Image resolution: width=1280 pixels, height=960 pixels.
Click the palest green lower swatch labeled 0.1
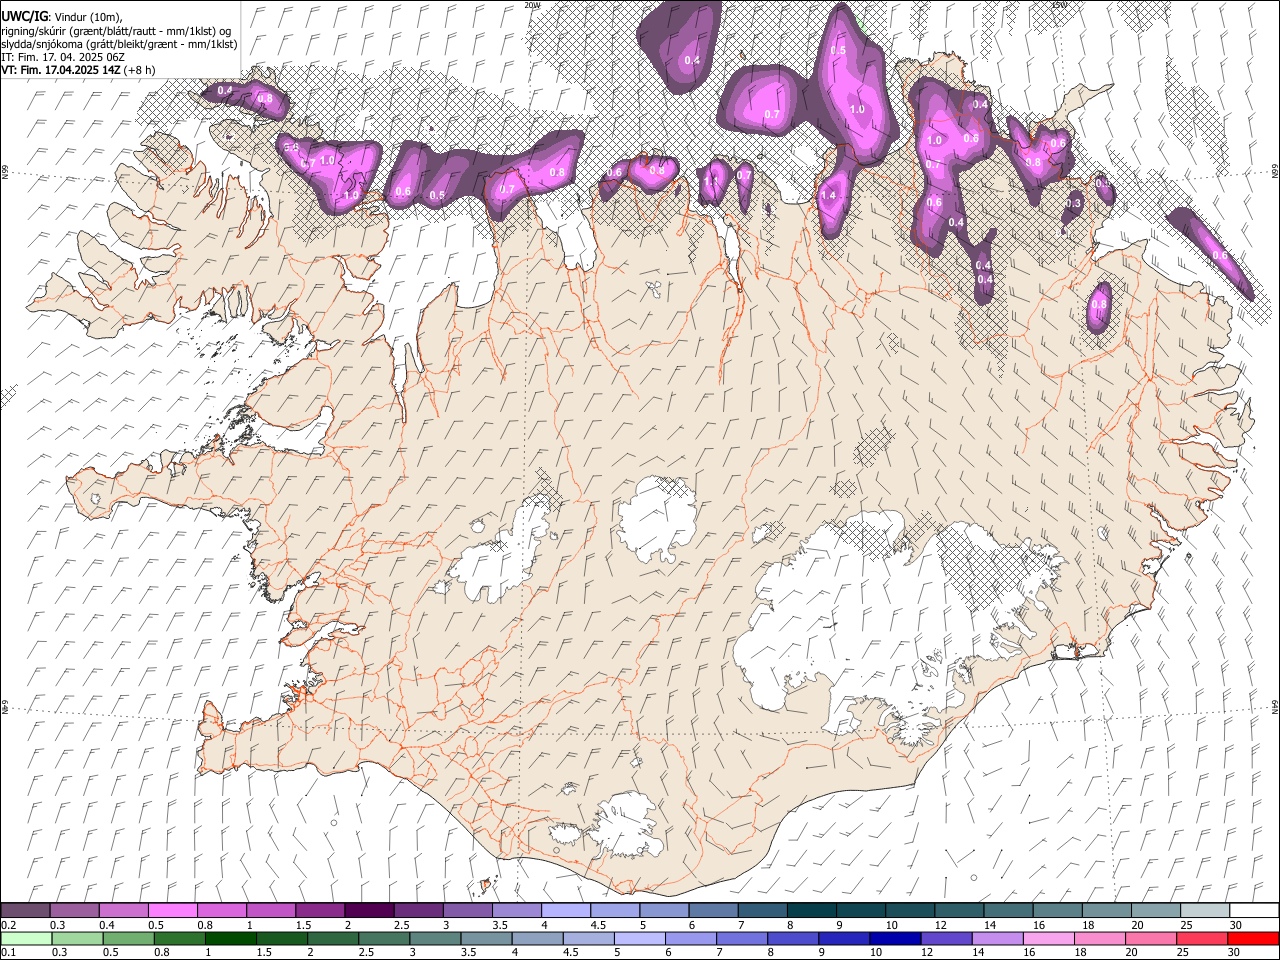pos(25,938)
